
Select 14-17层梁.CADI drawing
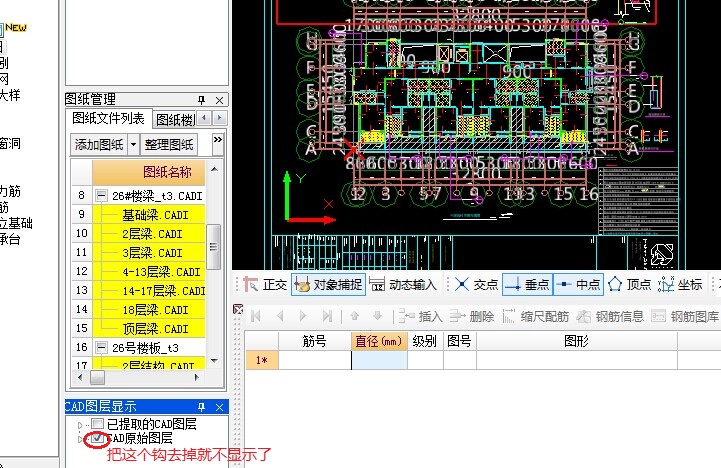pyautogui.click(x=149, y=291)
